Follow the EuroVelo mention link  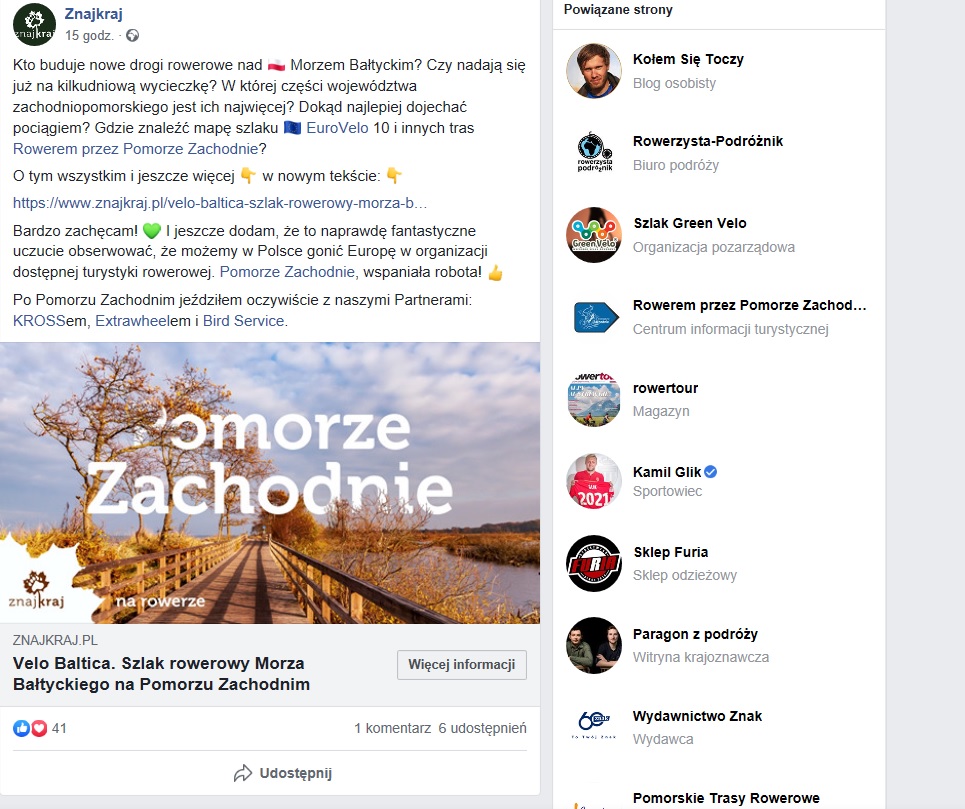click(337, 128)
